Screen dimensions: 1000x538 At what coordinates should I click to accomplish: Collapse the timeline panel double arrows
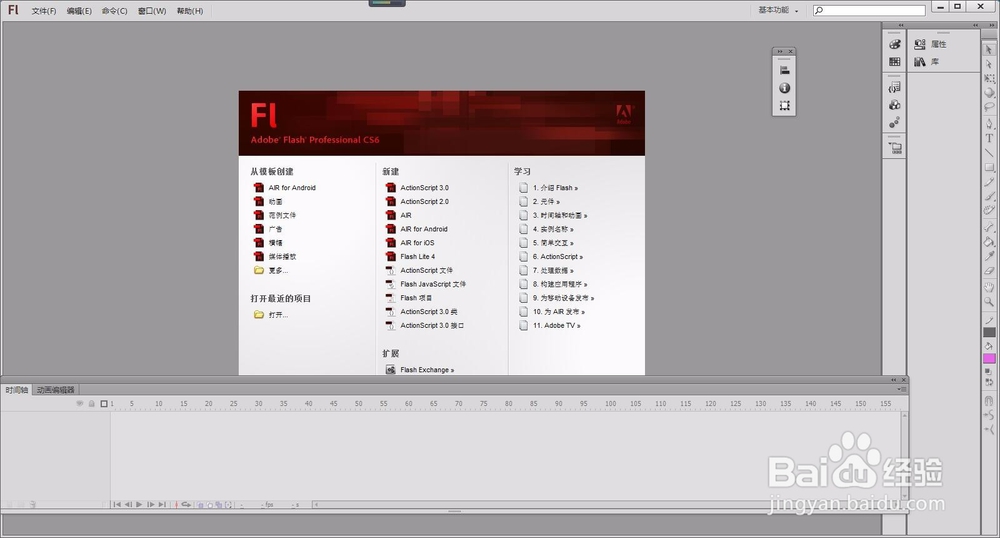(x=894, y=380)
